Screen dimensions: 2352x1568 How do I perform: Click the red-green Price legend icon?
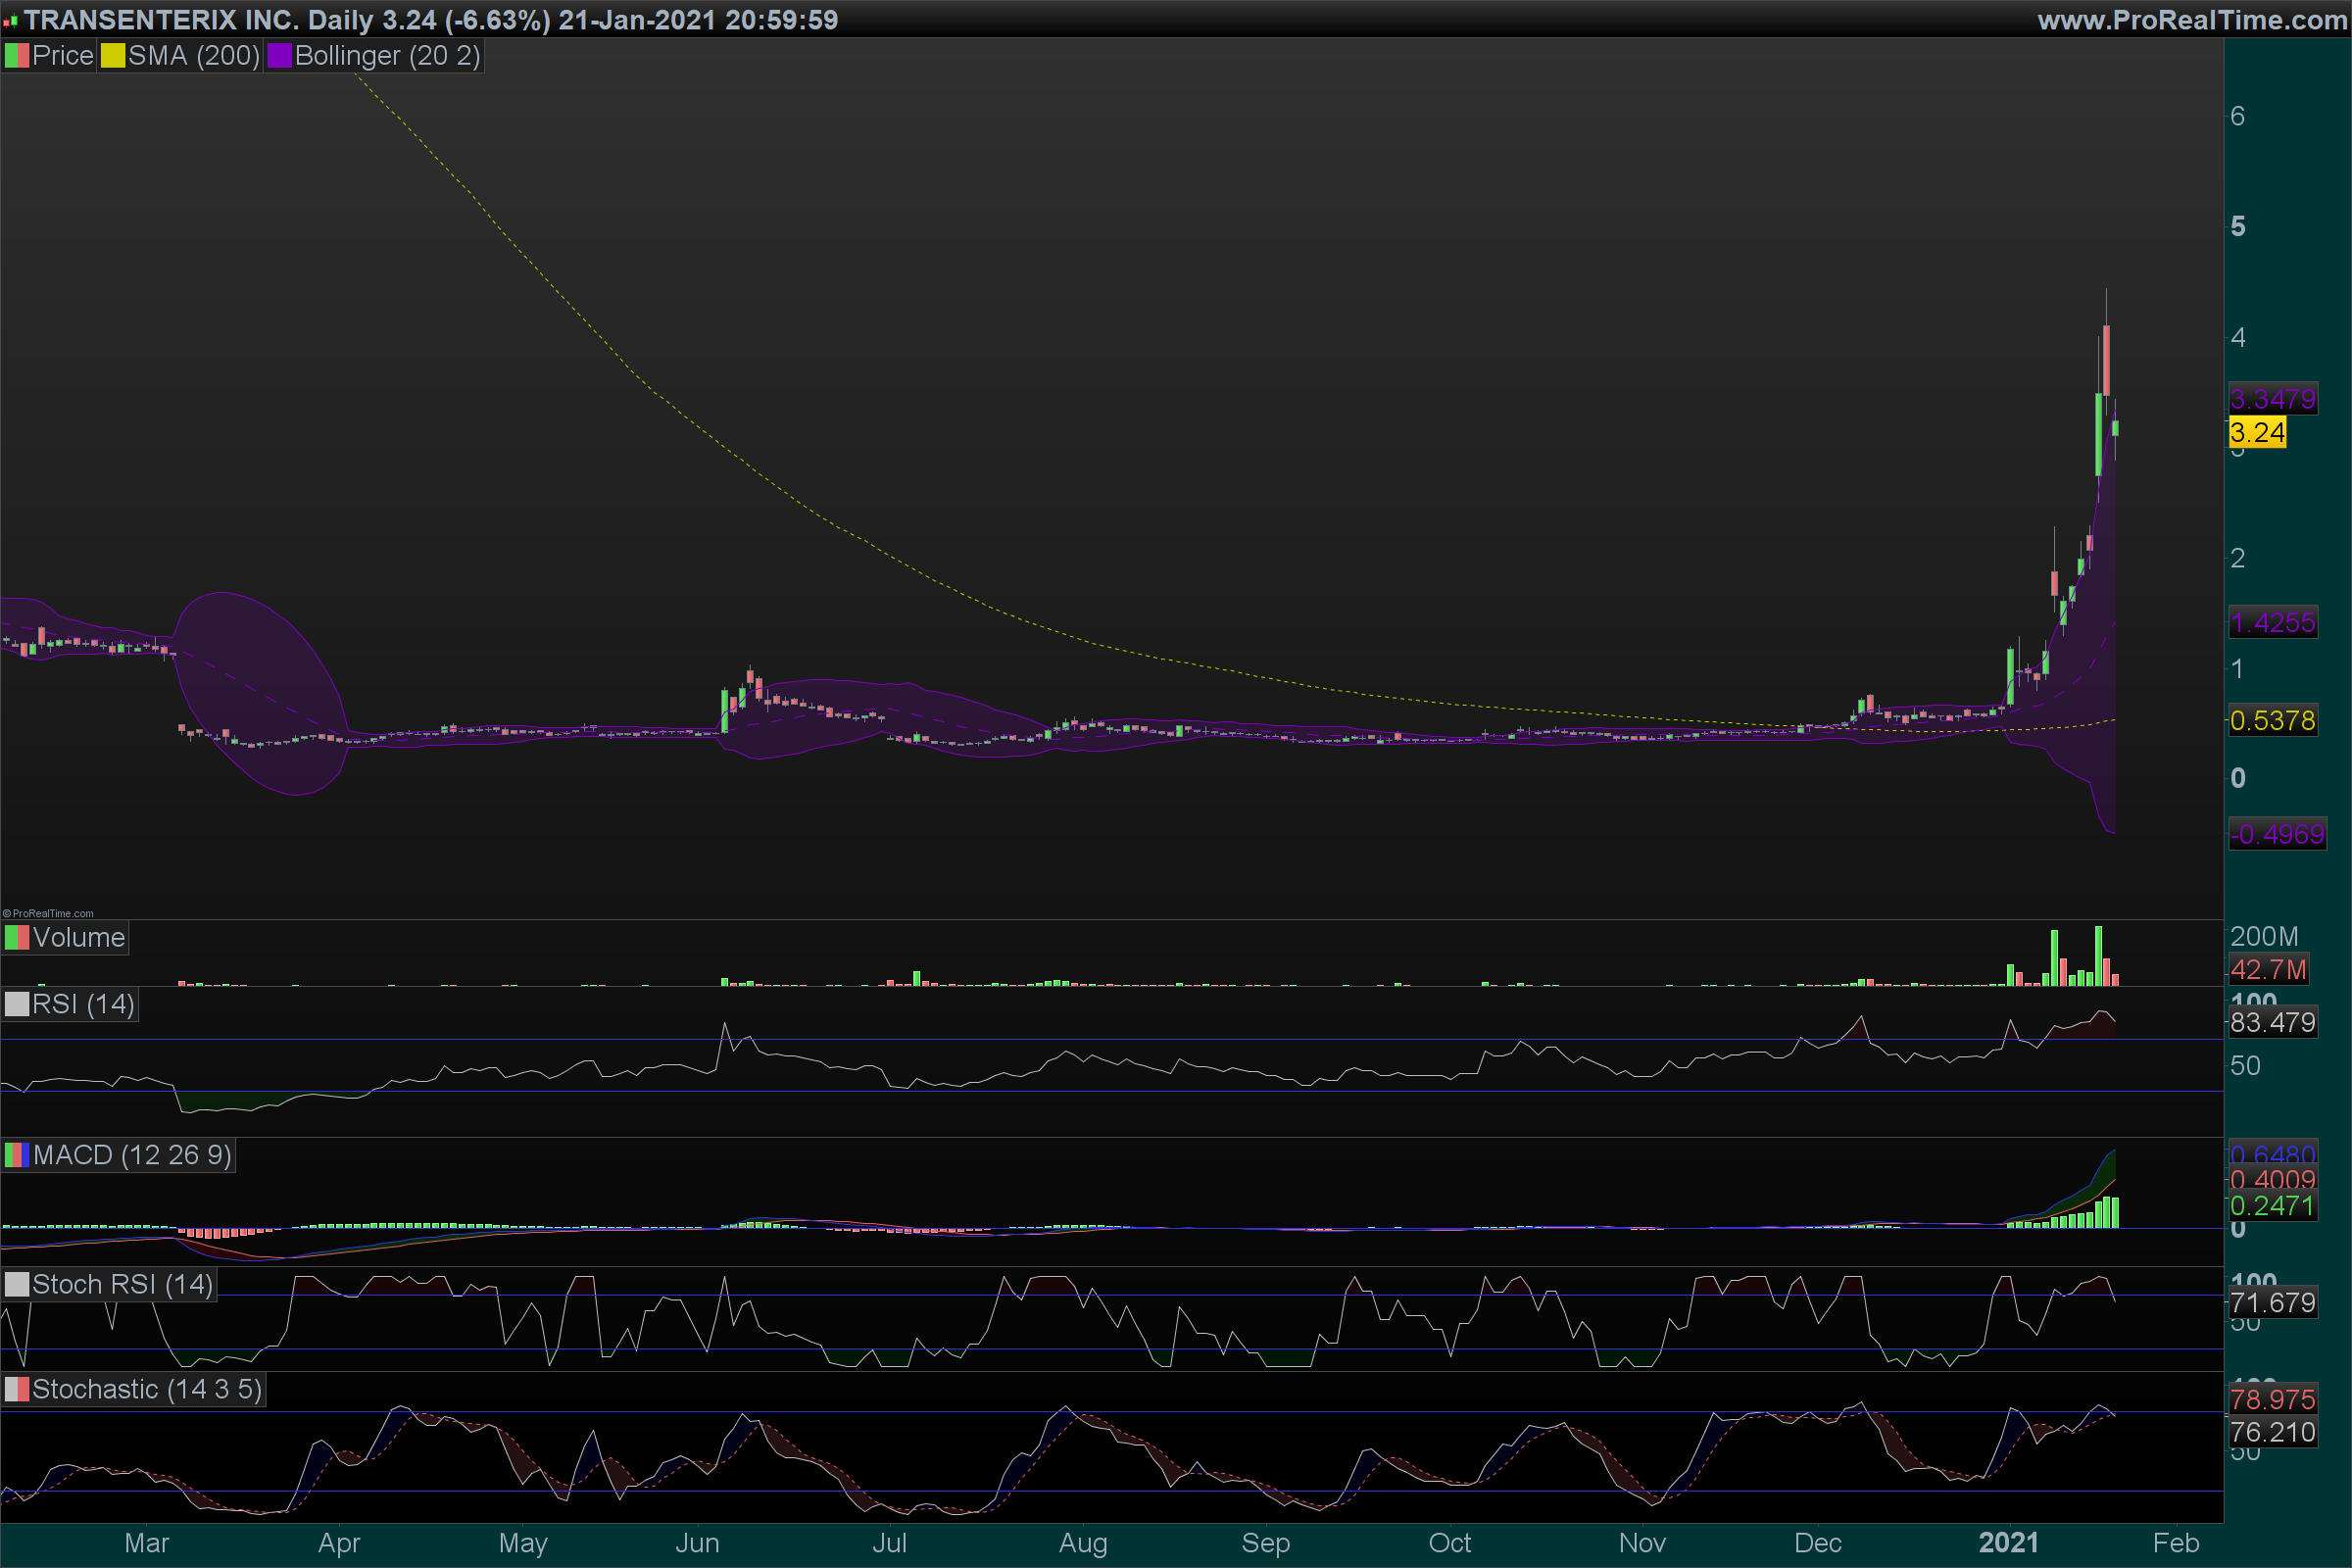(x=17, y=56)
